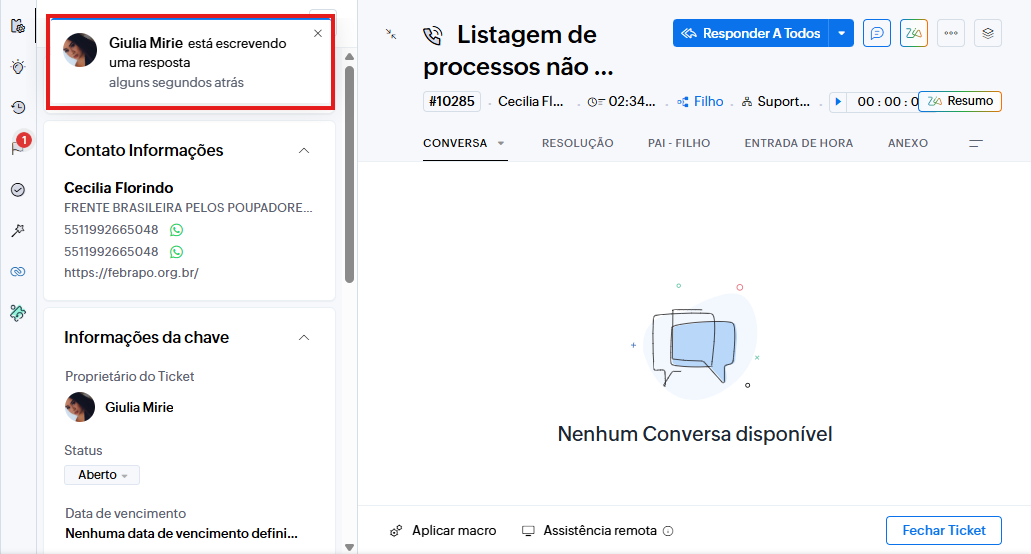Open the flag icon with notification badge
Screen dimensions: 1031x554
(18, 149)
